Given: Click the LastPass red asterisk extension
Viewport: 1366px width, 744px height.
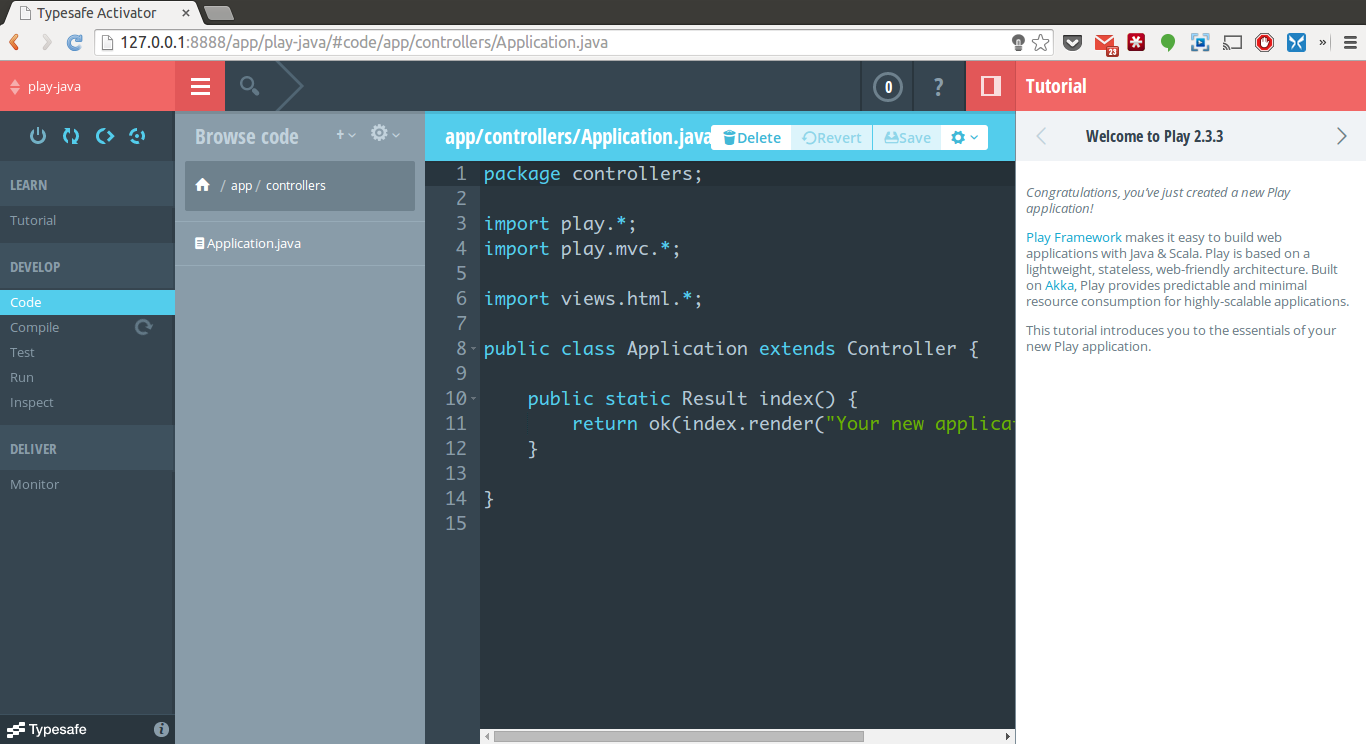Looking at the screenshot, I should 1136,42.
